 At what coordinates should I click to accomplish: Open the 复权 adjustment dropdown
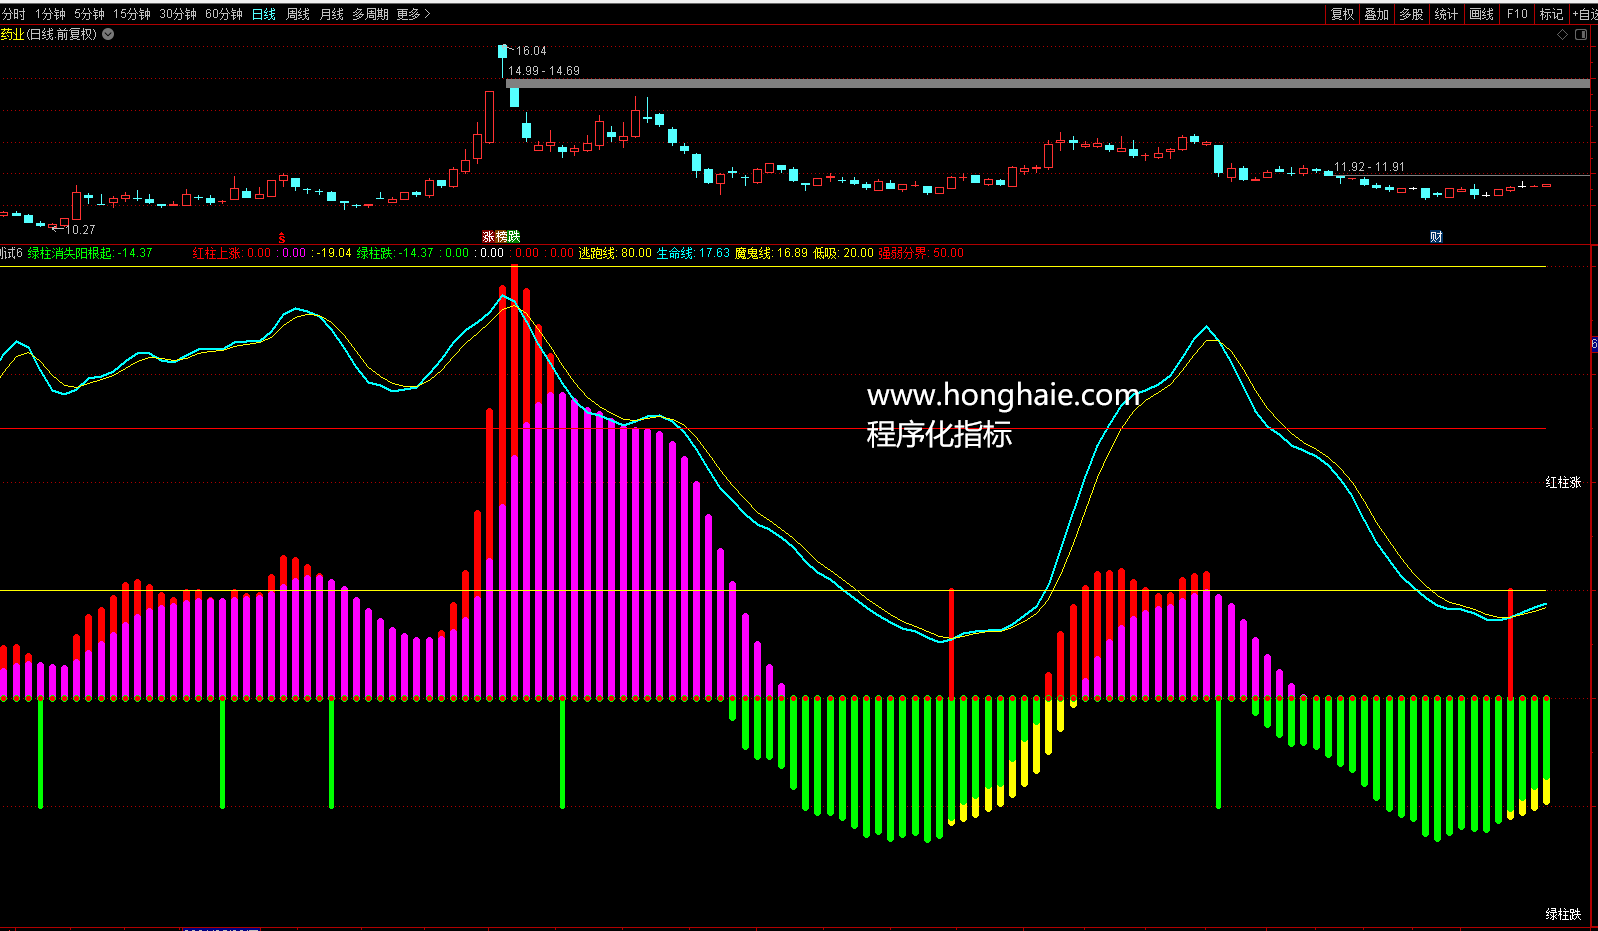1342,14
